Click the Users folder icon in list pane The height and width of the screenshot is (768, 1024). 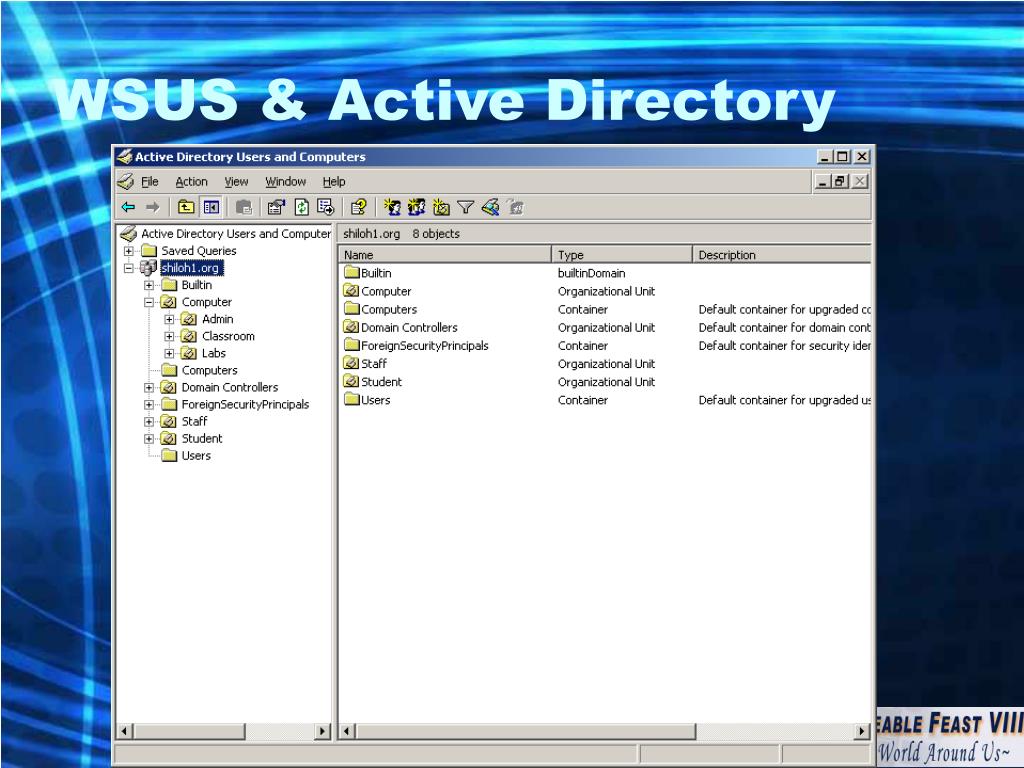[351, 400]
